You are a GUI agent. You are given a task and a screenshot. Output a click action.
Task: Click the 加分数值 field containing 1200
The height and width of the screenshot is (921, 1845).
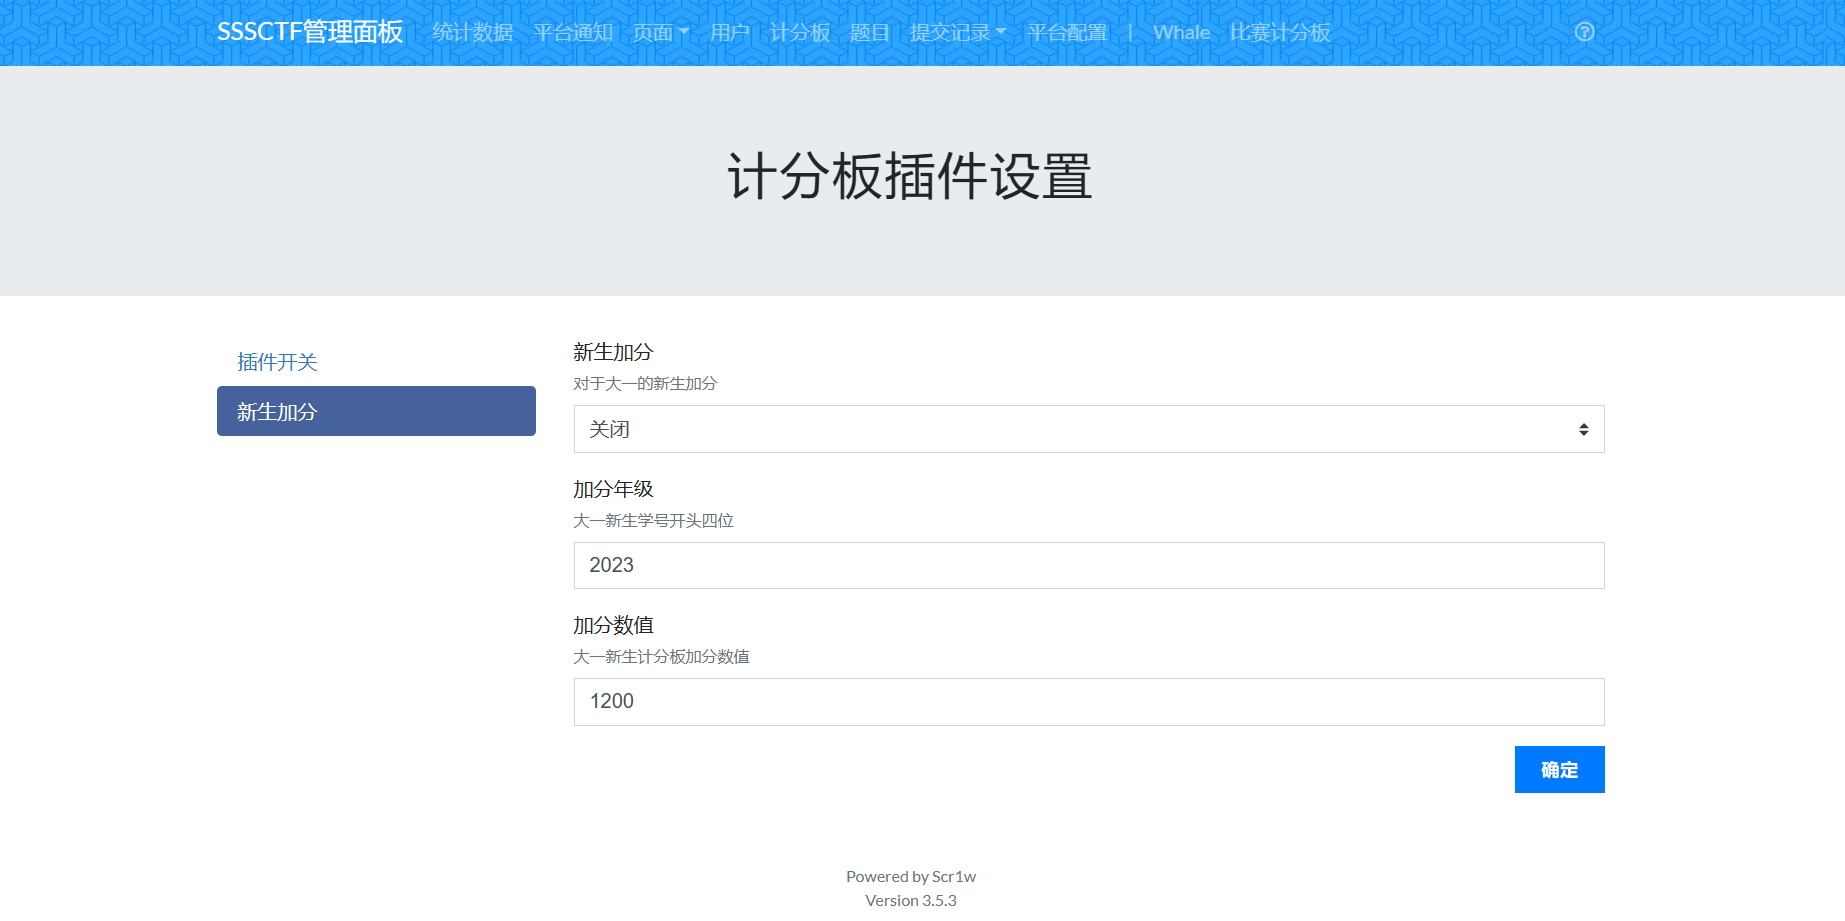1088,701
